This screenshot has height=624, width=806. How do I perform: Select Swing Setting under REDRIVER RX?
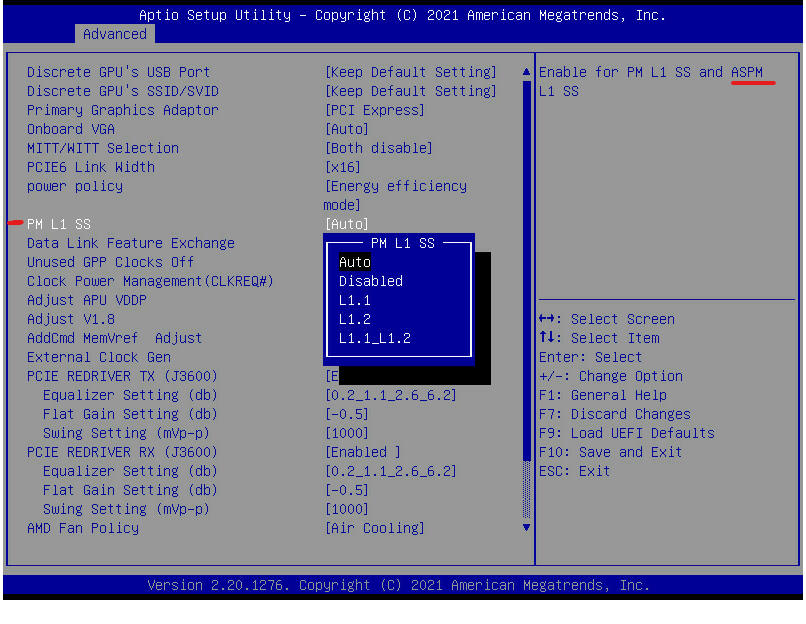(x=126, y=509)
